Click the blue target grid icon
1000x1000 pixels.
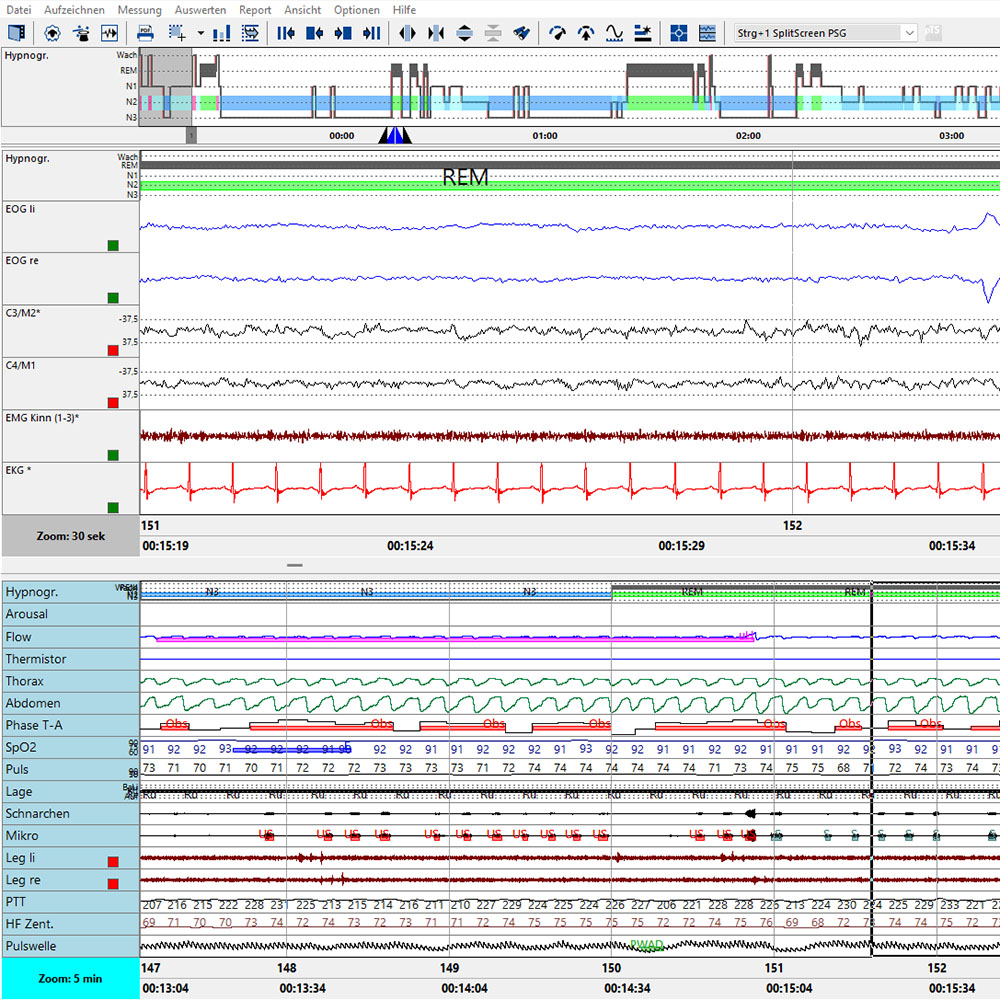click(x=679, y=33)
